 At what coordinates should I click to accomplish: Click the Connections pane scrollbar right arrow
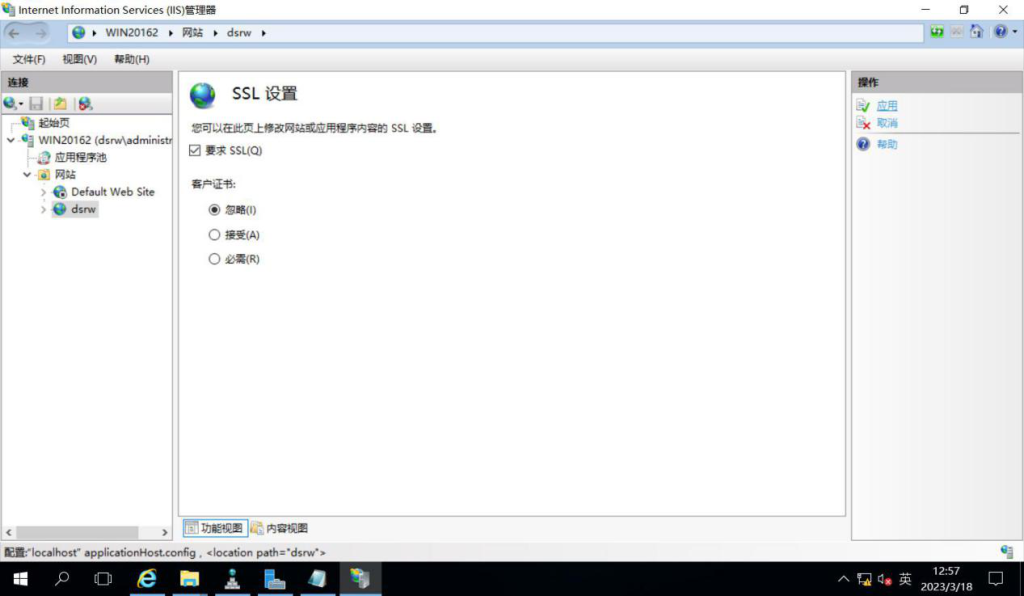point(165,533)
